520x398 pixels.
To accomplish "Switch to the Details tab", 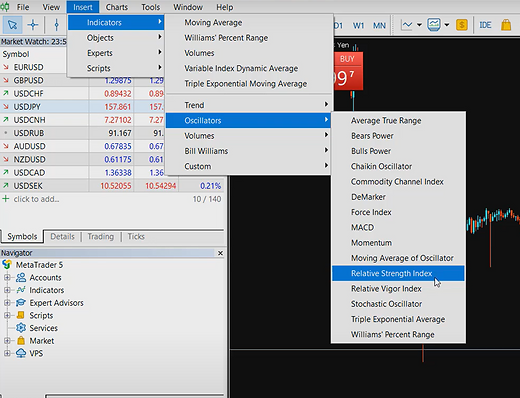I will pos(62,236).
